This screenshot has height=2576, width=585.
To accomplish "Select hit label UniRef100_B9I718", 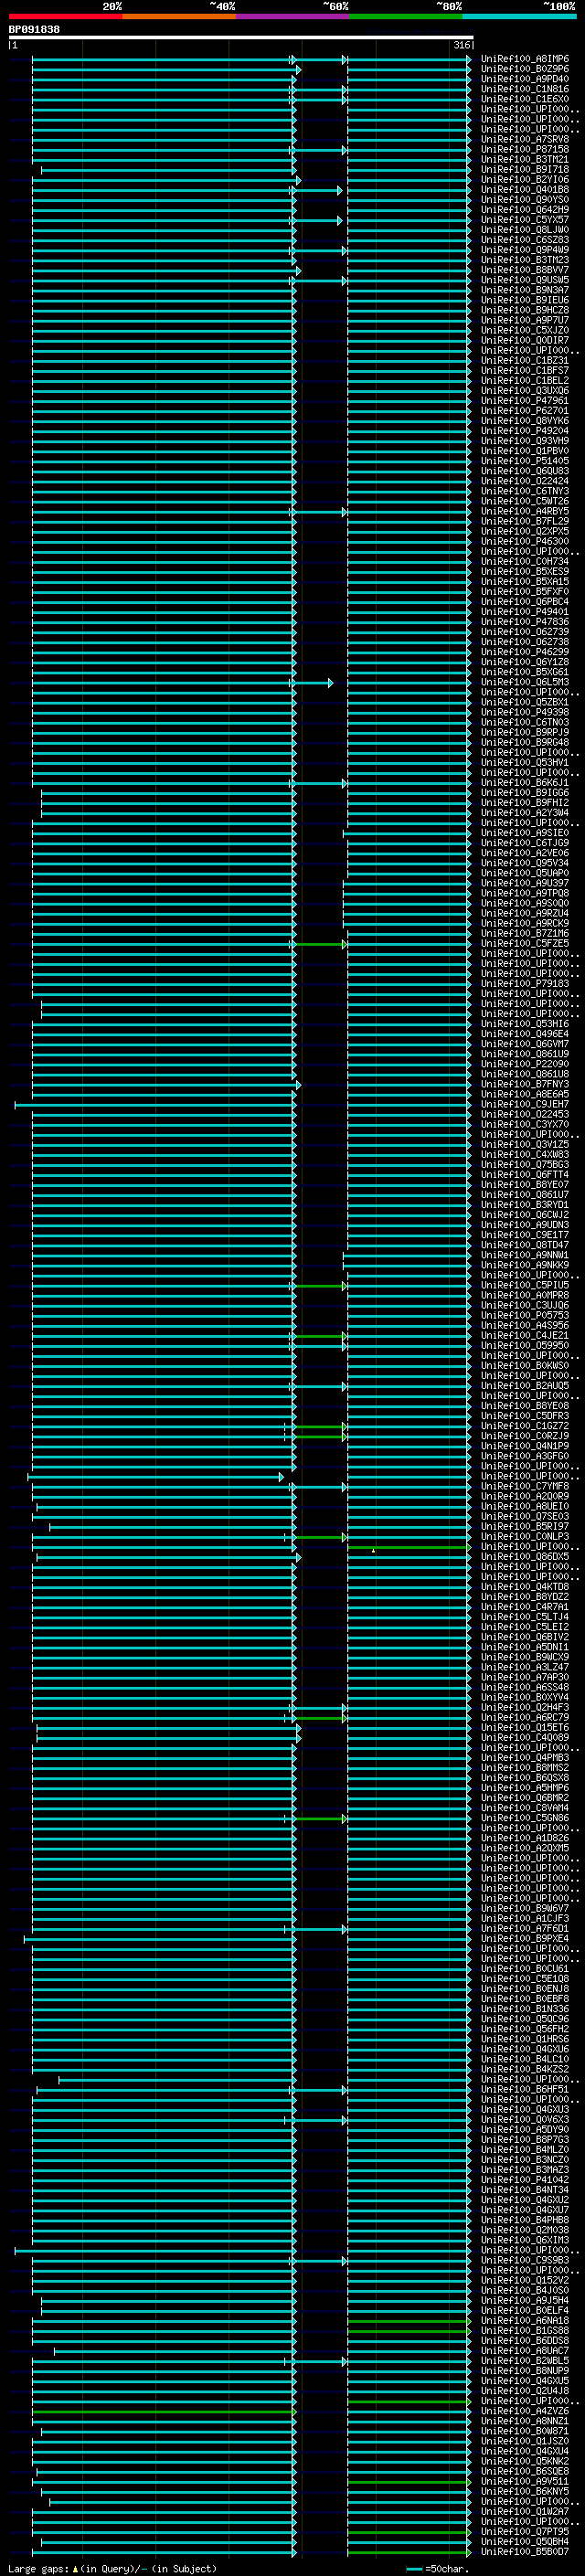I will [x=524, y=169].
